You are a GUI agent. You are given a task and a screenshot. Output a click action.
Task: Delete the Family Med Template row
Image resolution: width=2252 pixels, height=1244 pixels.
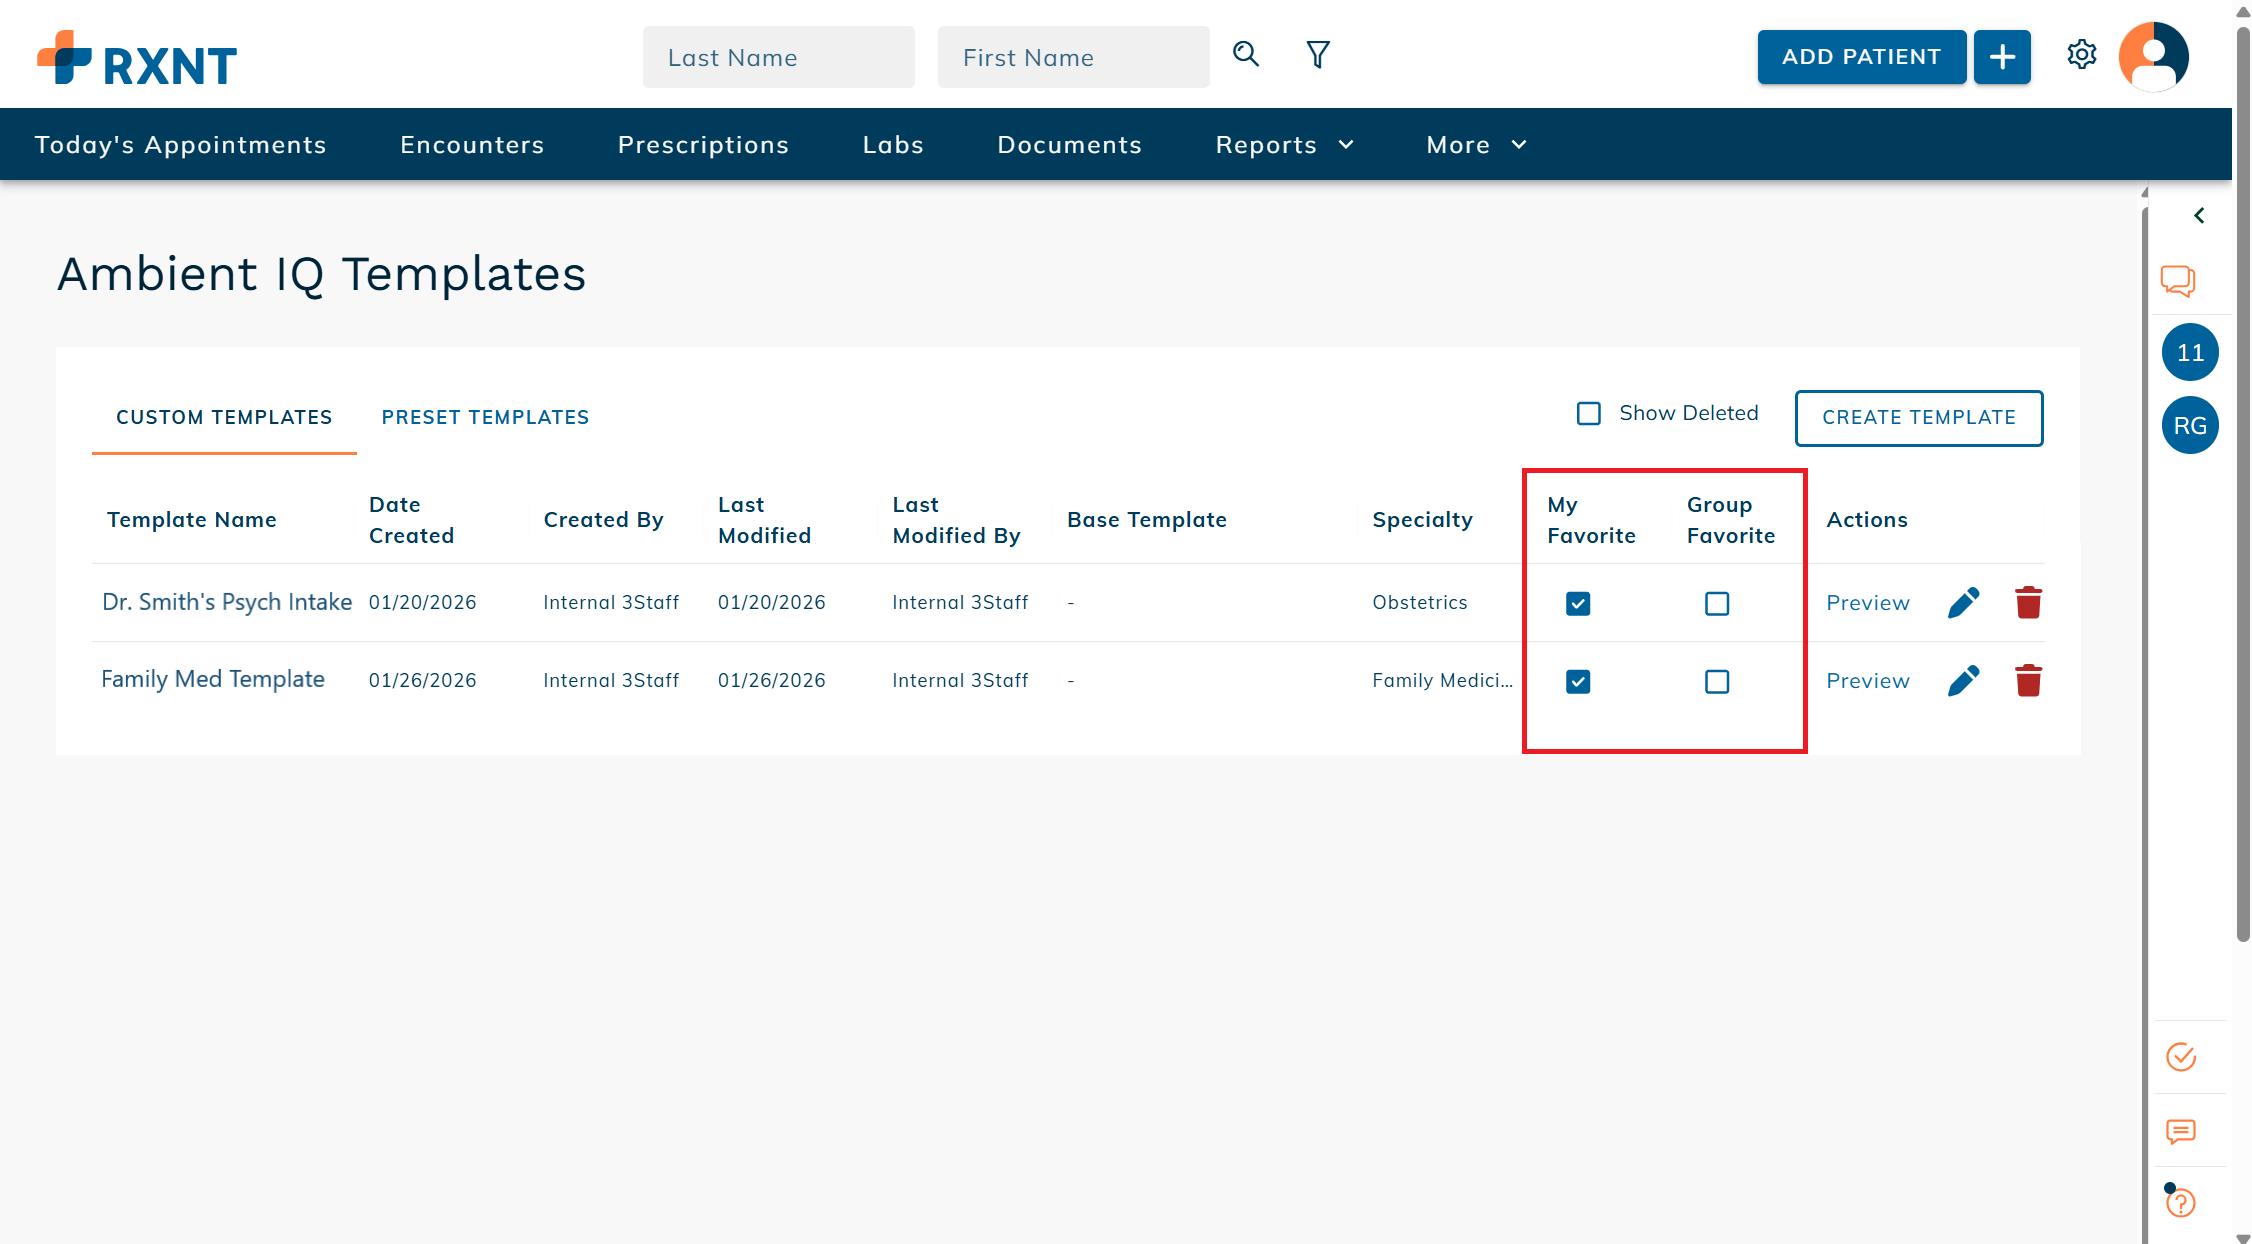2028,681
